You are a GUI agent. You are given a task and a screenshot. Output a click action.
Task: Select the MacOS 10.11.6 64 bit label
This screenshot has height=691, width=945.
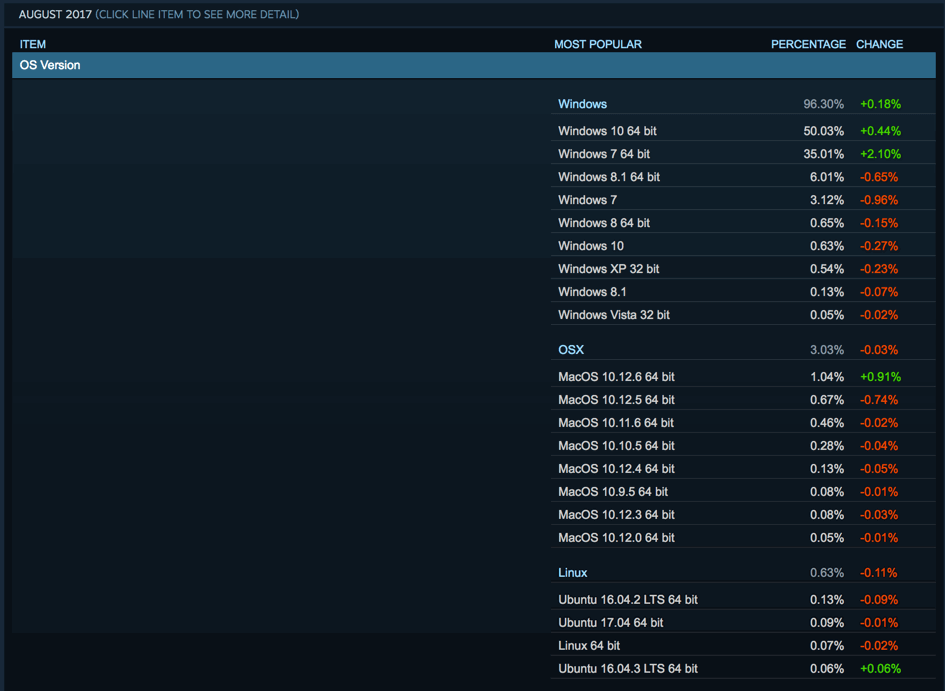tap(616, 423)
